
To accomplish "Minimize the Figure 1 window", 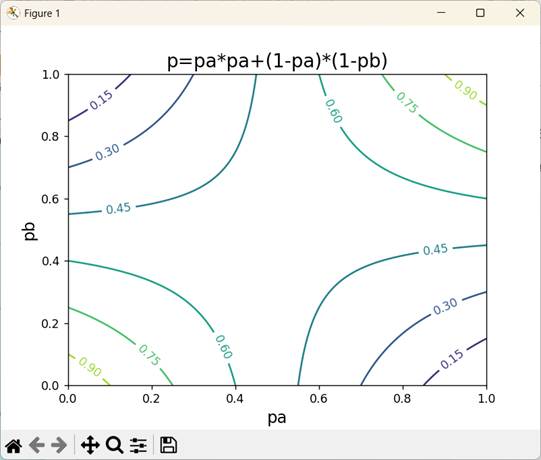I will coord(441,13).
